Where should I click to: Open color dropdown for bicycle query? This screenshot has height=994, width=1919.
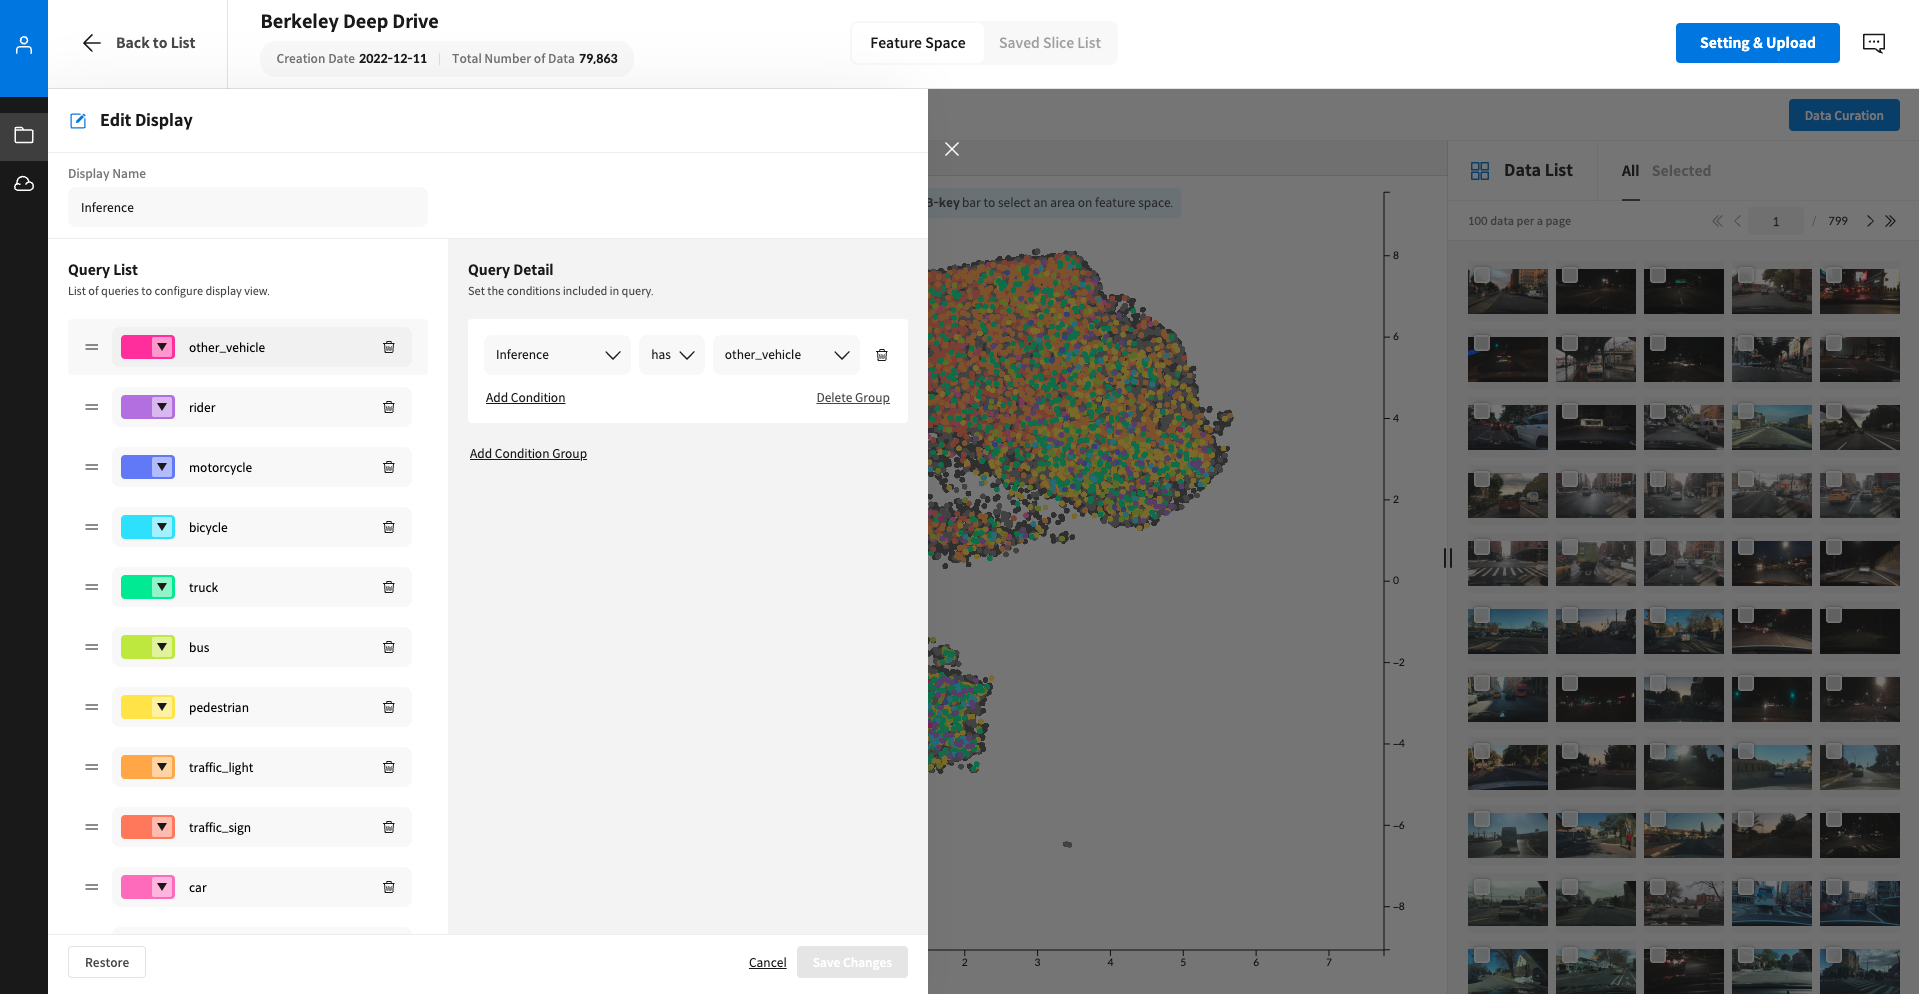pyautogui.click(x=162, y=527)
